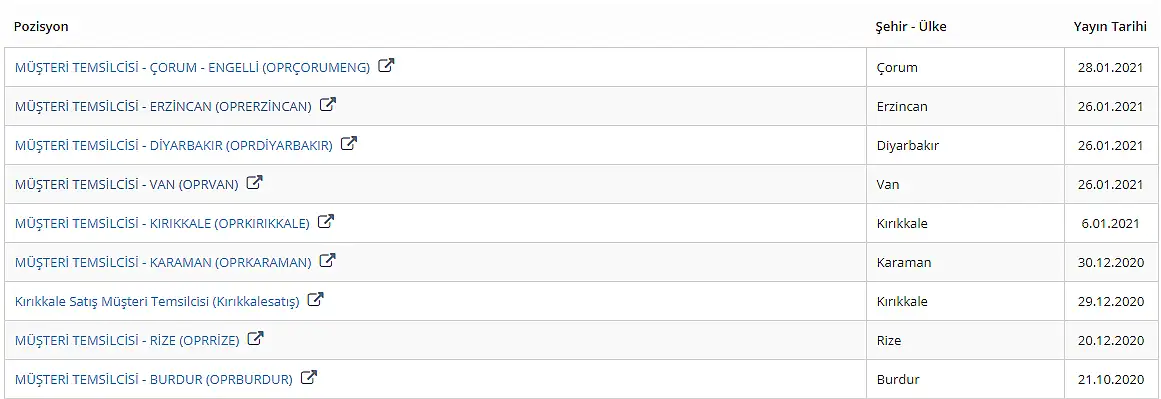Sort by Yayın Tarihi column header
Screen dimensions: 1161x399
[1110, 27]
